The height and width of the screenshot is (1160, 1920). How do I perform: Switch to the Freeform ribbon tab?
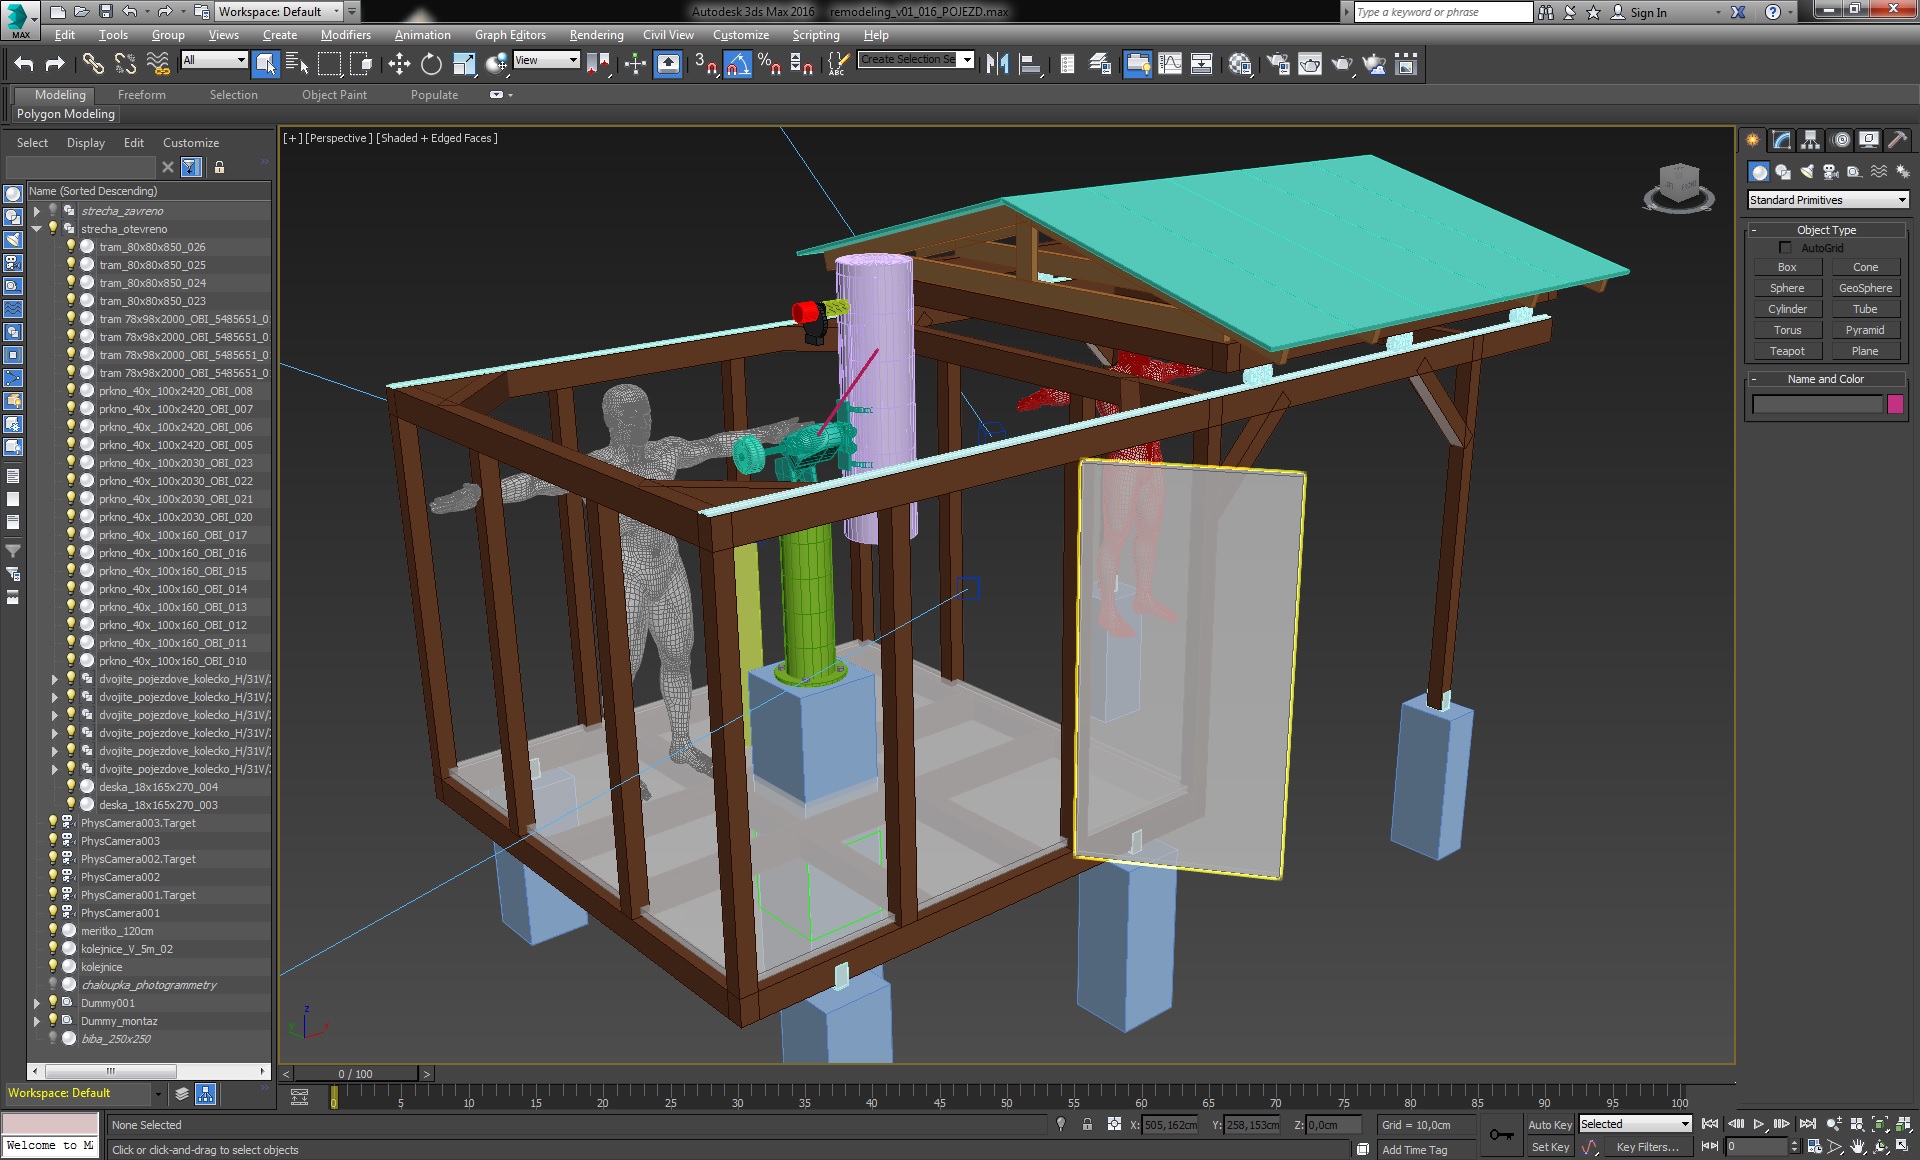coord(141,95)
